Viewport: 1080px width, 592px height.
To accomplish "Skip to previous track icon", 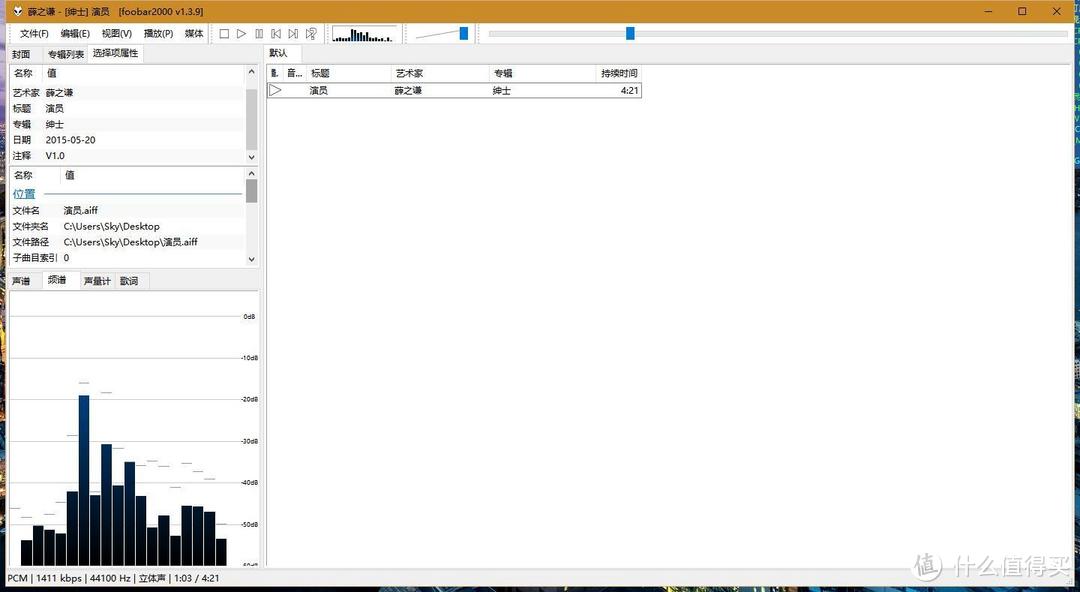I will [276, 33].
